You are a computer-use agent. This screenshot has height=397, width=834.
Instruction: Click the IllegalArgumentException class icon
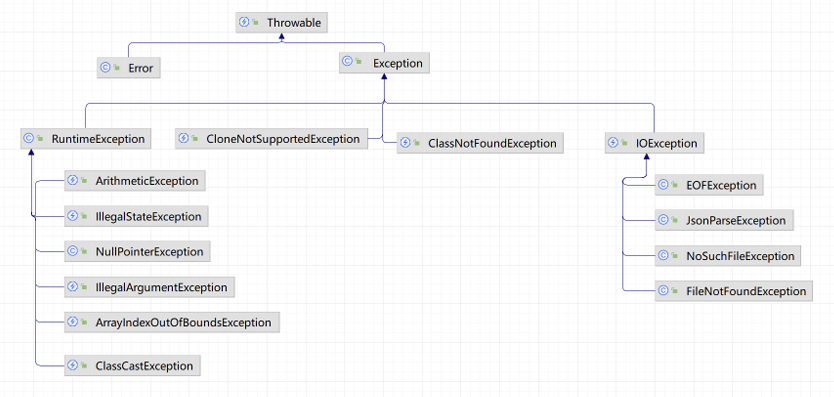pyautogui.click(x=73, y=287)
